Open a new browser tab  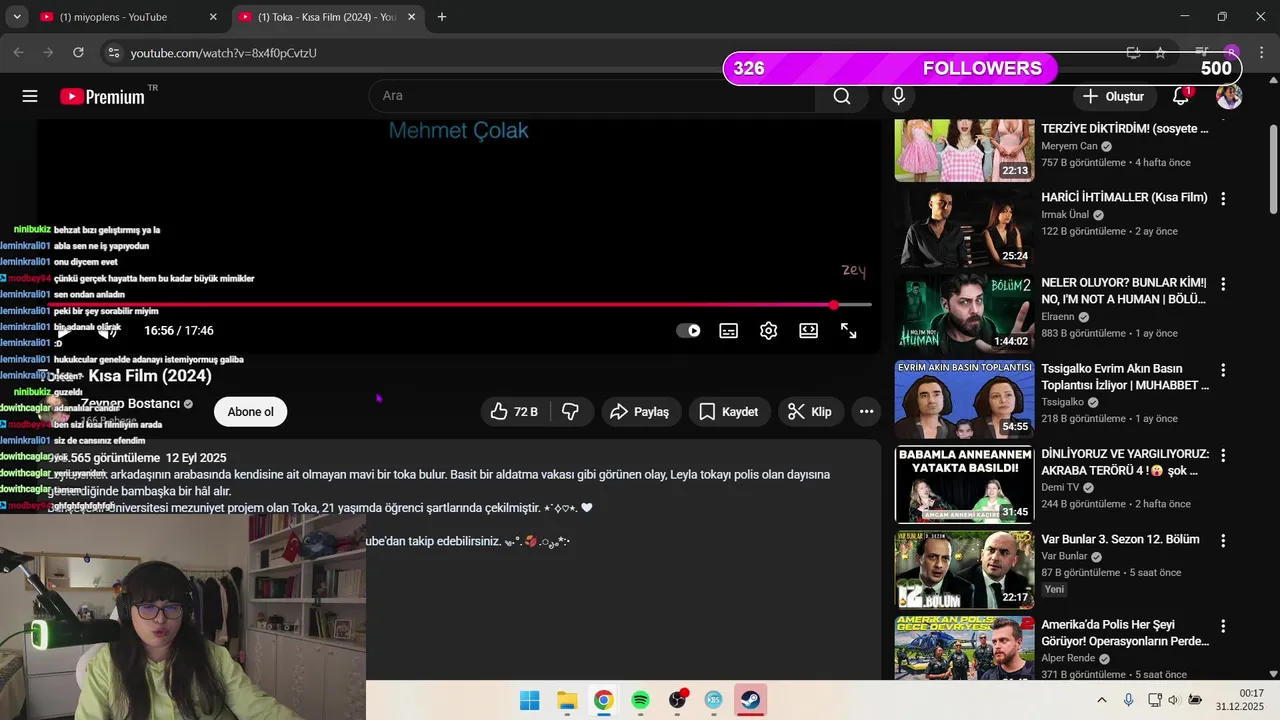coord(442,17)
